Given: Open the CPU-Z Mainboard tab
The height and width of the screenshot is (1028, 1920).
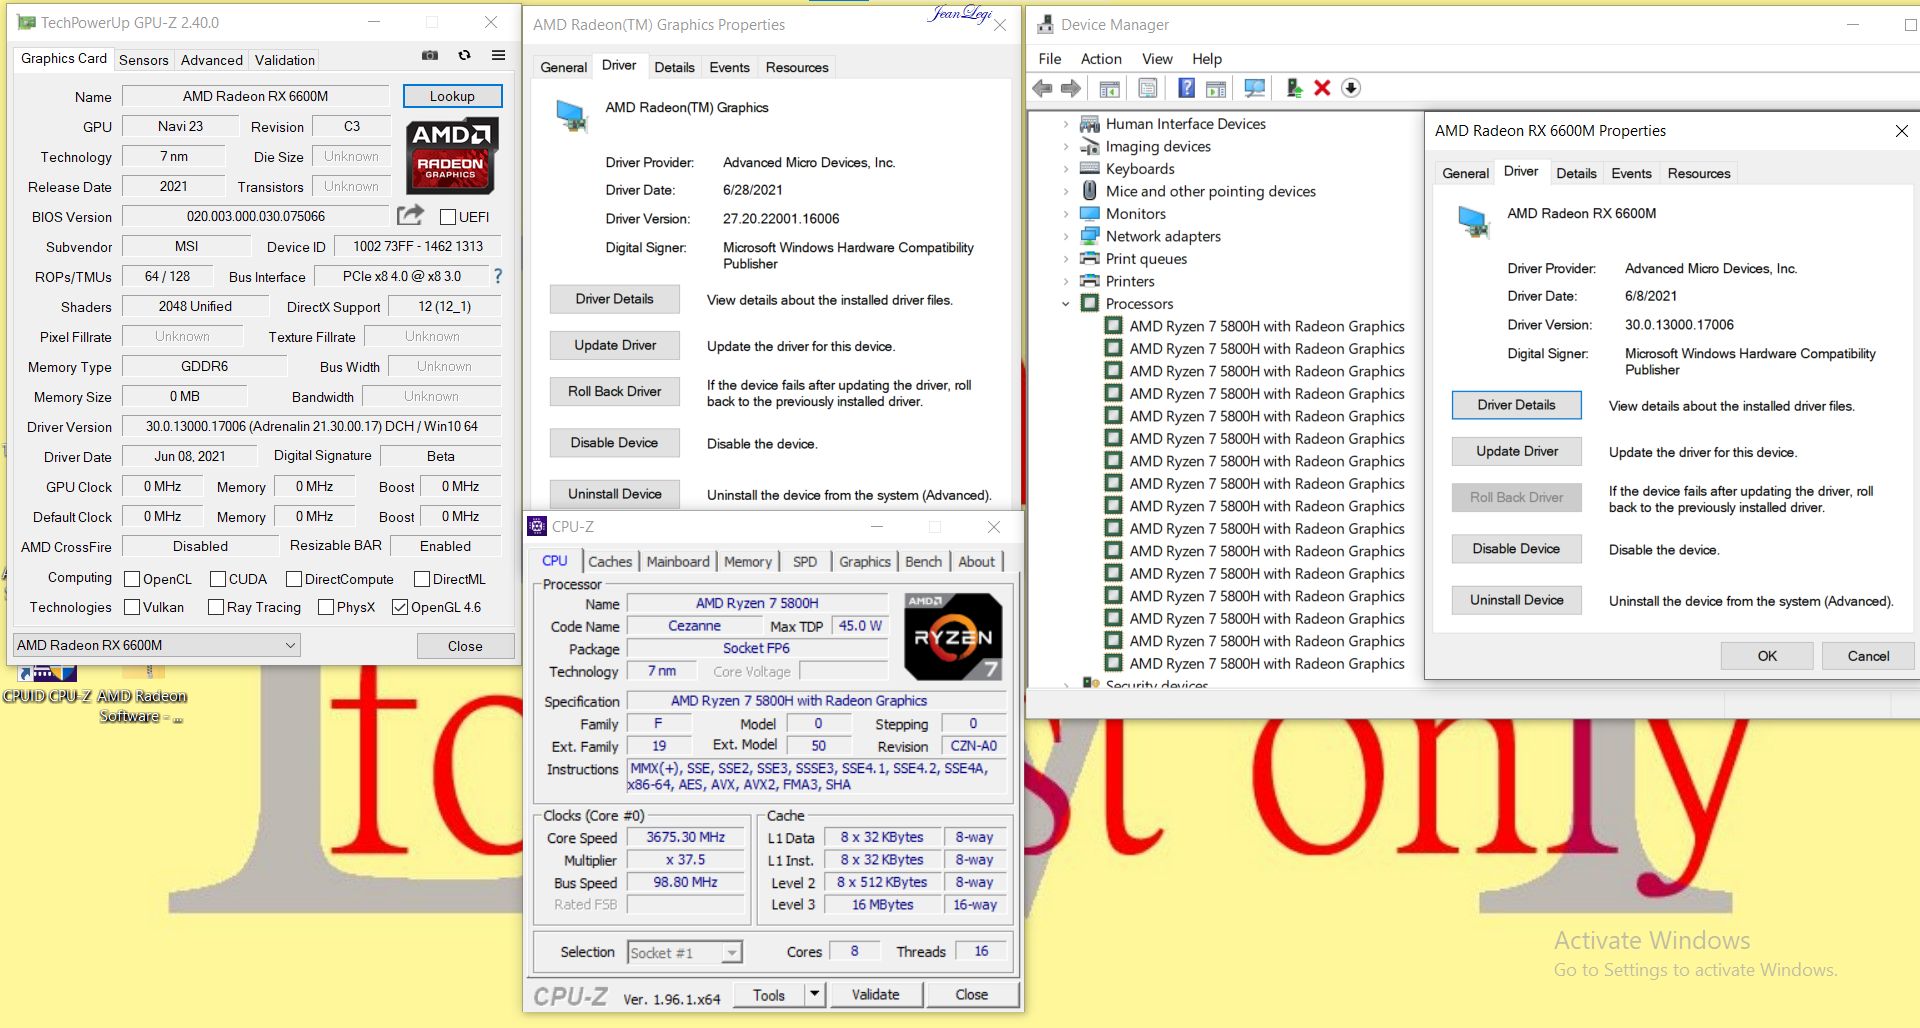Looking at the screenshot, I should [678, 561].
